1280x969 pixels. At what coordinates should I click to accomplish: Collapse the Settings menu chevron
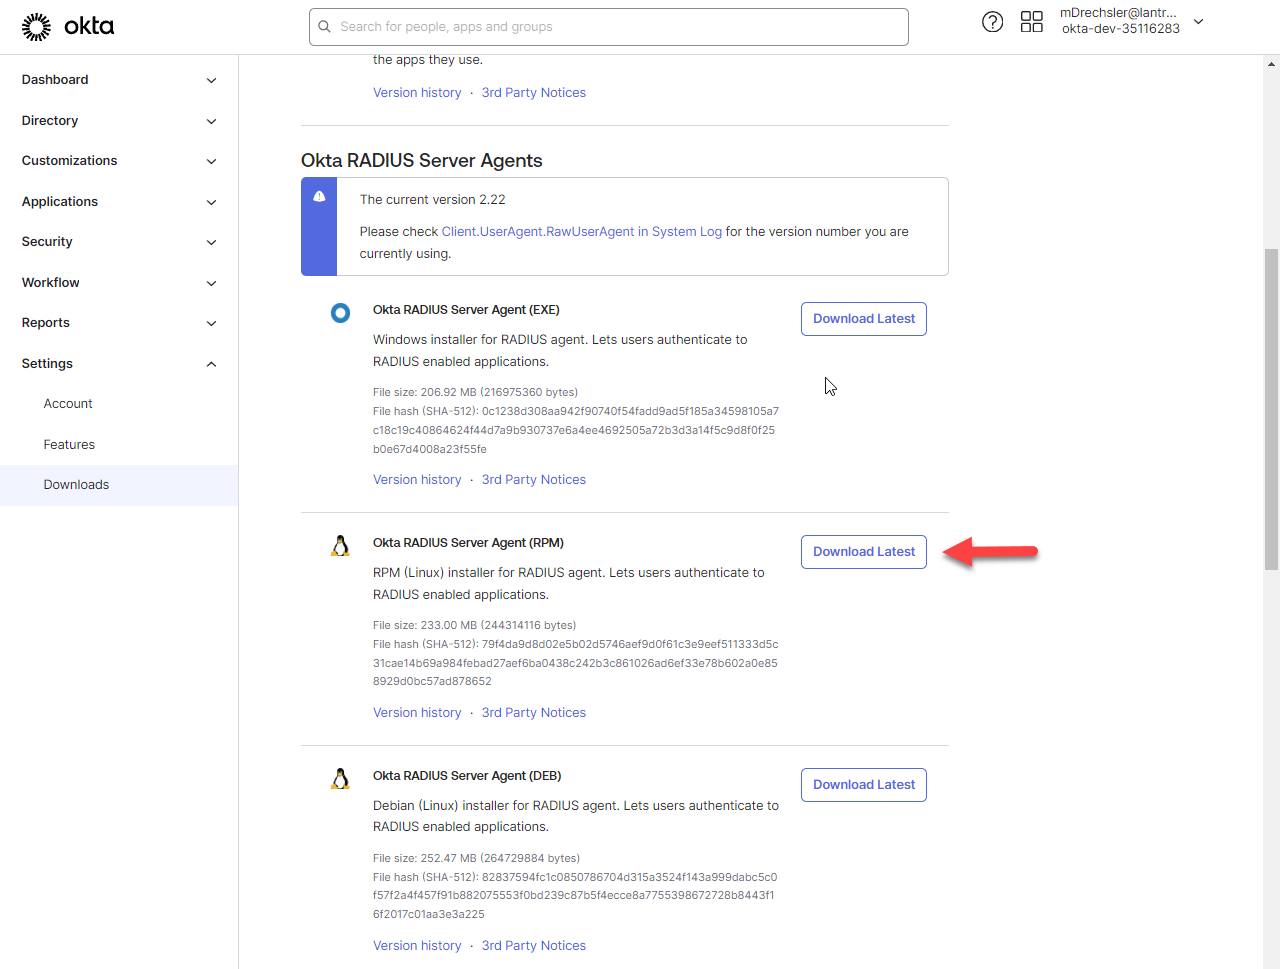pyautogui.click(x=211, y=364)
